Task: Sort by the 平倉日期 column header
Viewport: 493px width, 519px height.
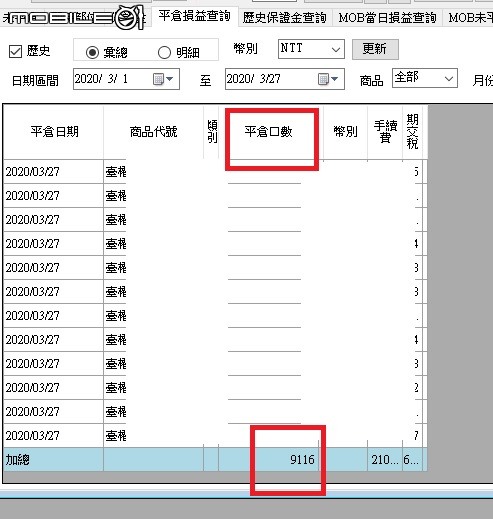Action: [54, 132]
